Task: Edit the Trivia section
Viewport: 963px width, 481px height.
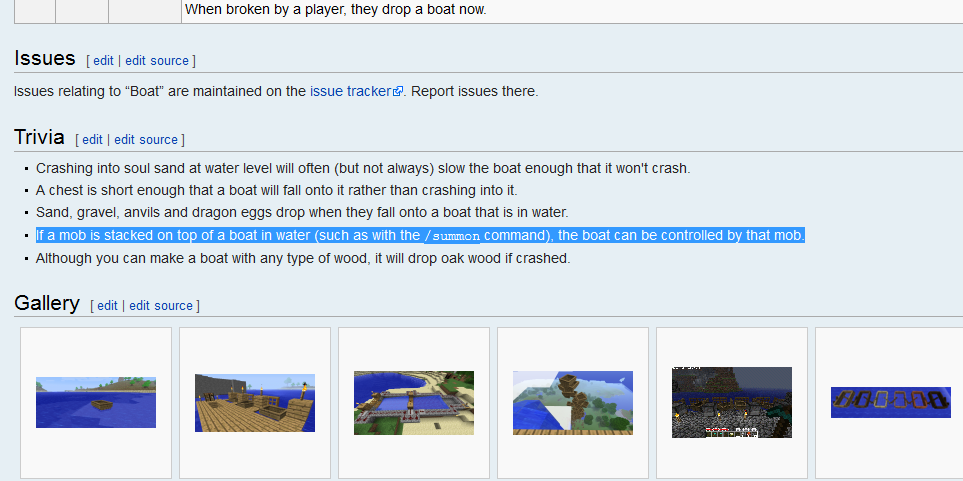Action: coord(92,139)
